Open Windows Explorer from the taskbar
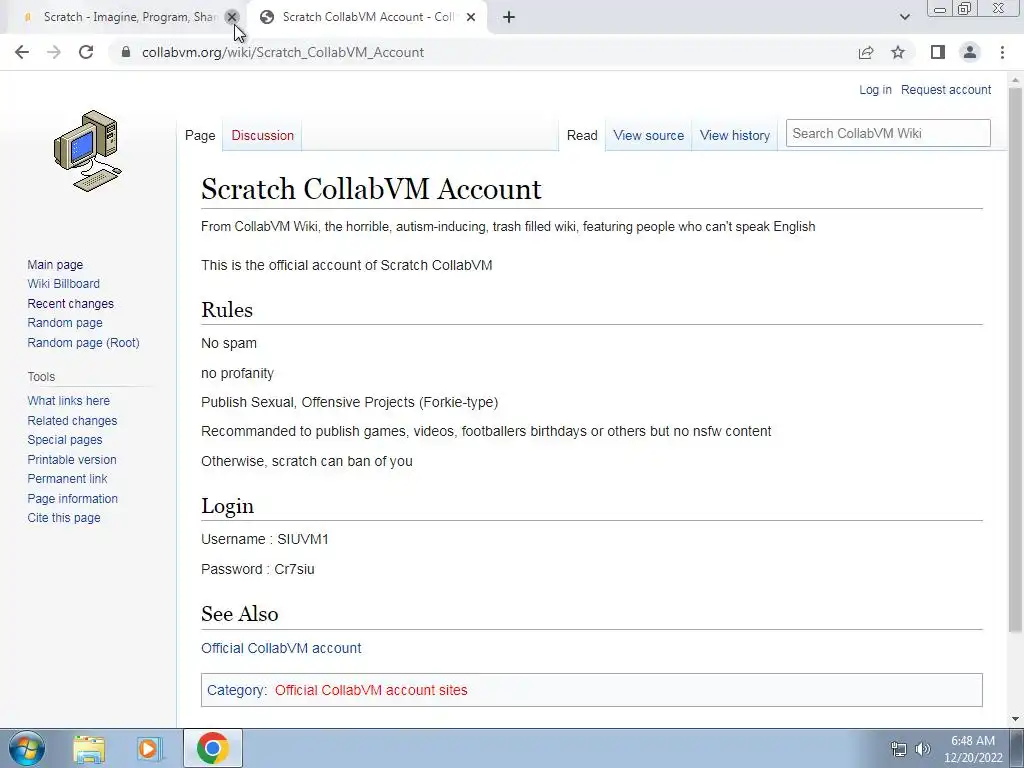Viewport: 1024px width, 768px height. coord(89,749)
